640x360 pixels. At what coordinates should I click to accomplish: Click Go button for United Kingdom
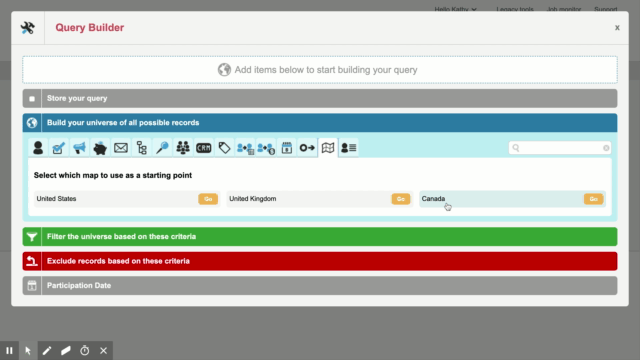point(401,199)
